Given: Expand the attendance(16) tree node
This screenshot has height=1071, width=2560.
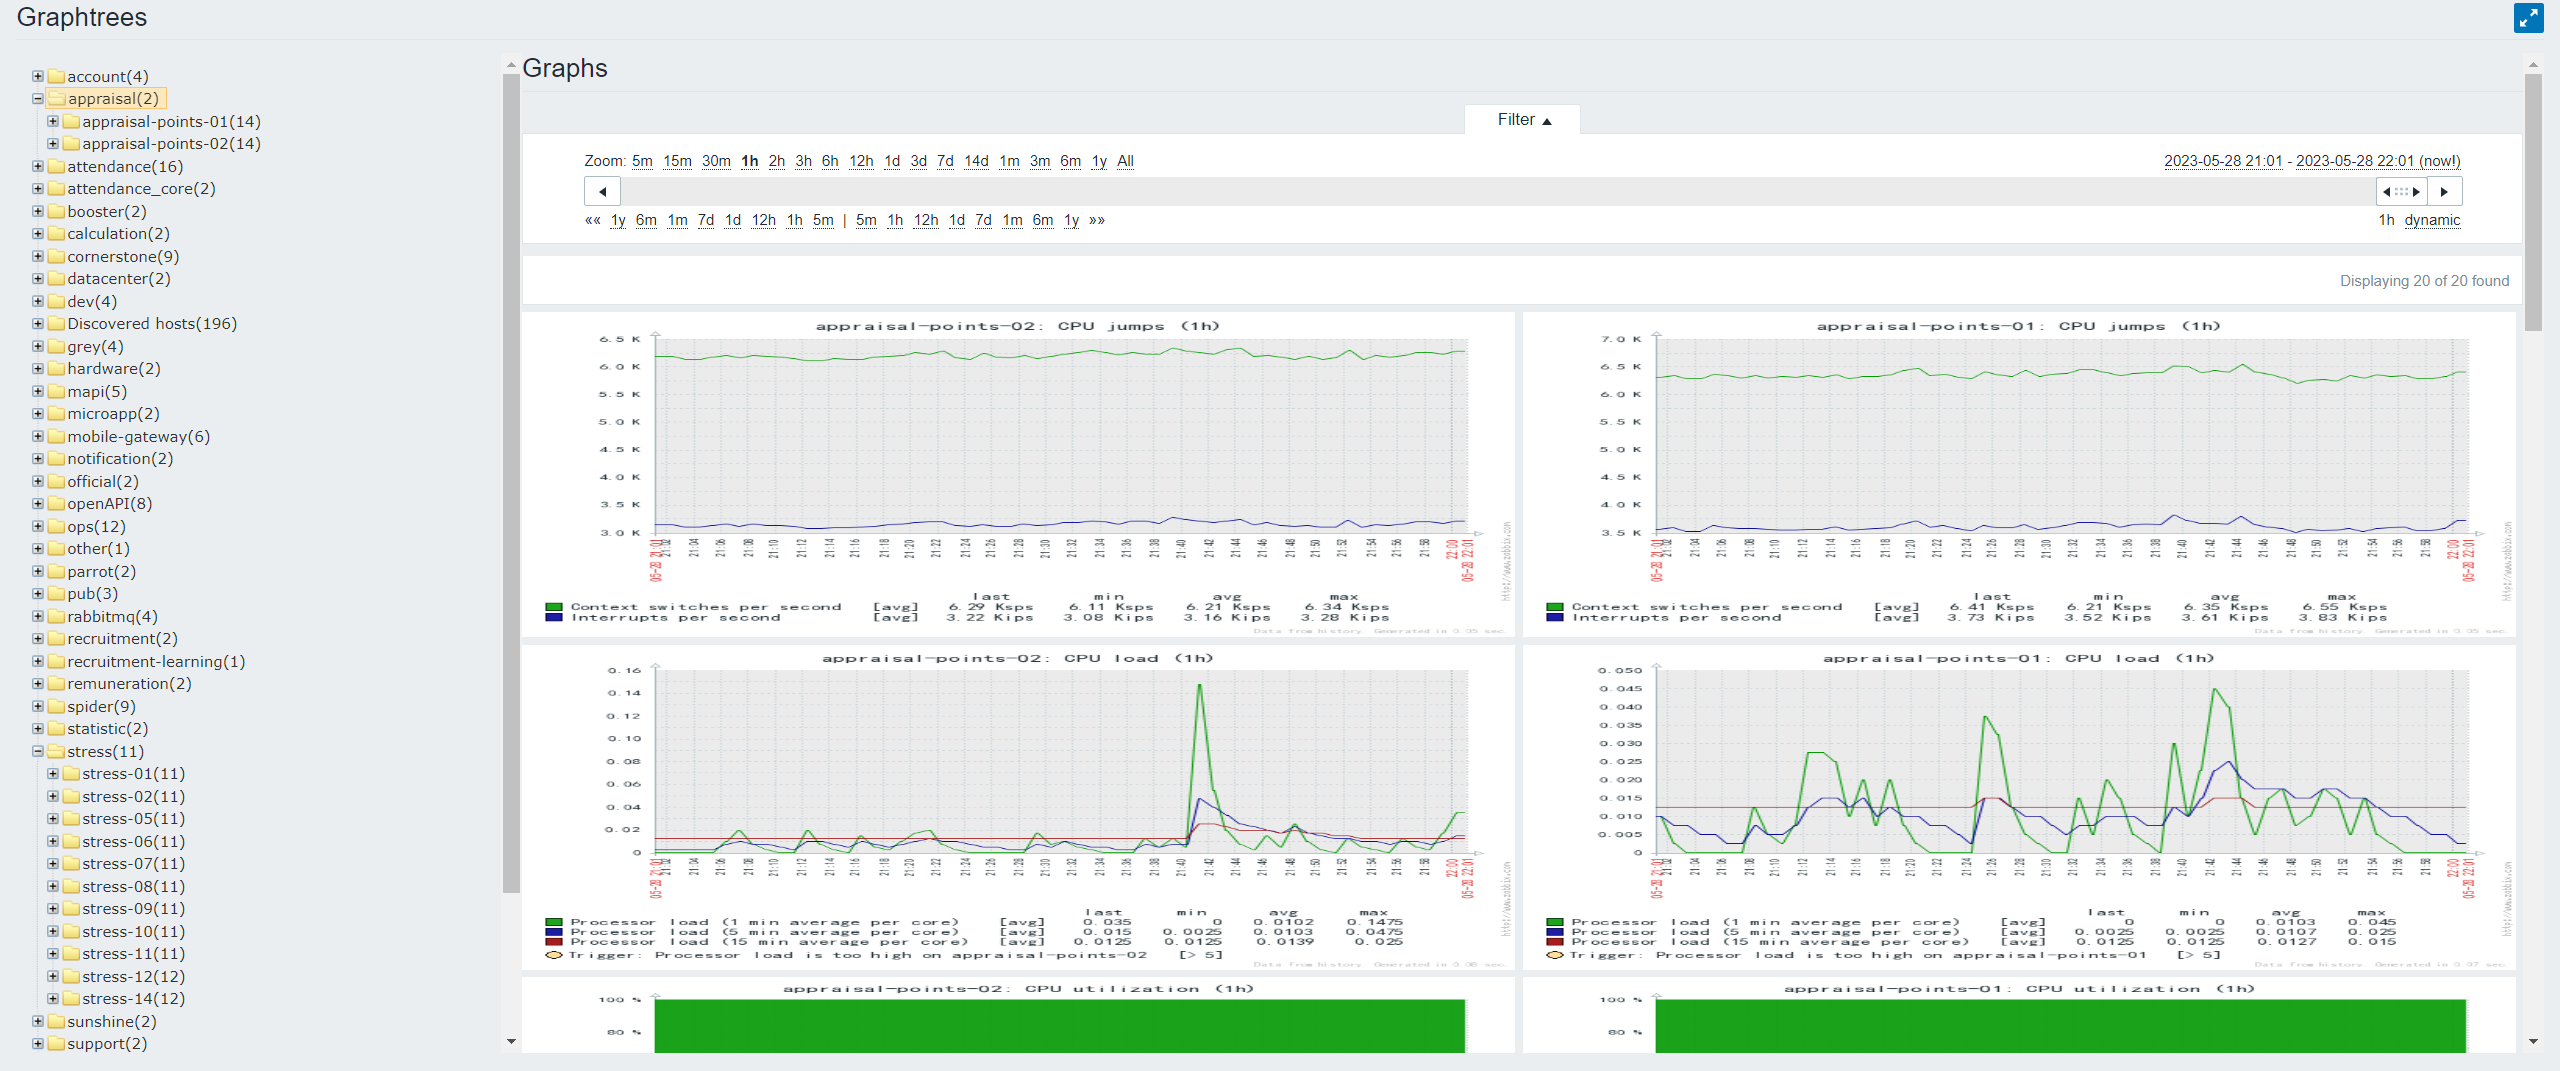Looking at the screenshot, I should pyautogui.click(x=38, y=166).
